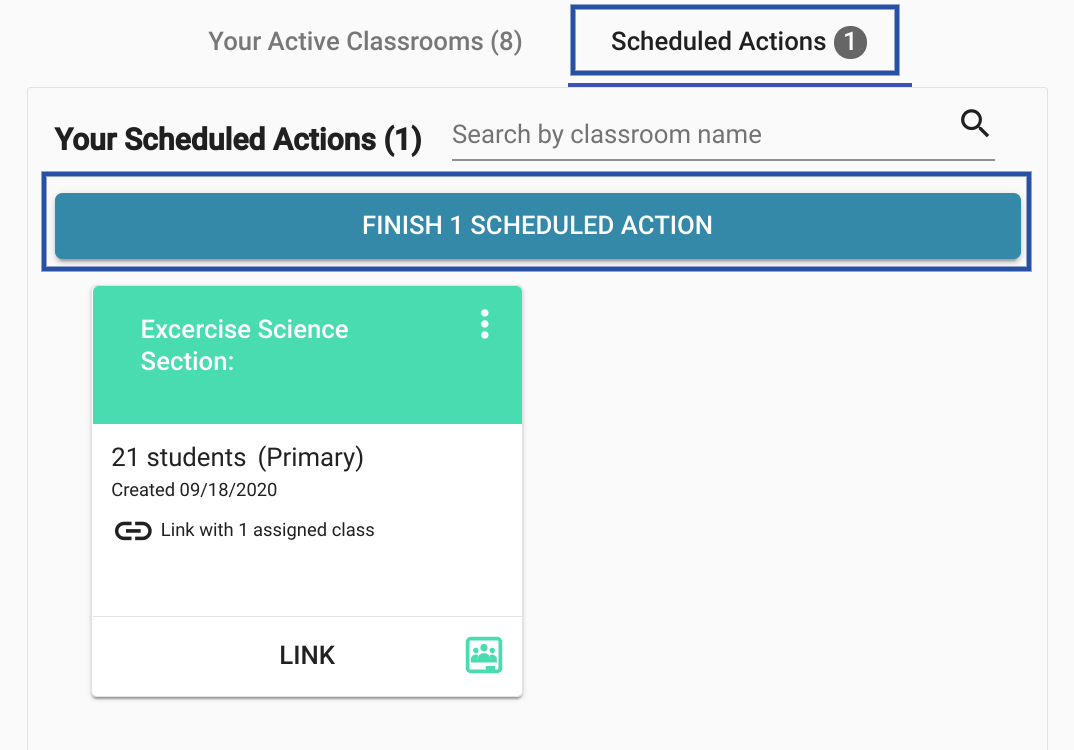Click the LINK button on the card
Screen dimensions: 1074x750
(x=307, y=656)
